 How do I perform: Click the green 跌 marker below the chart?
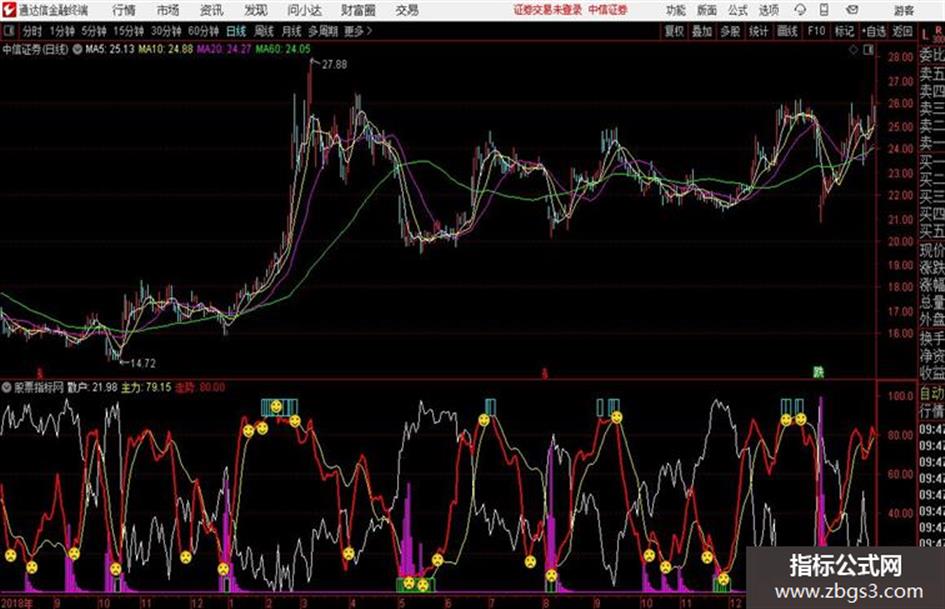(x=818, y=373)
